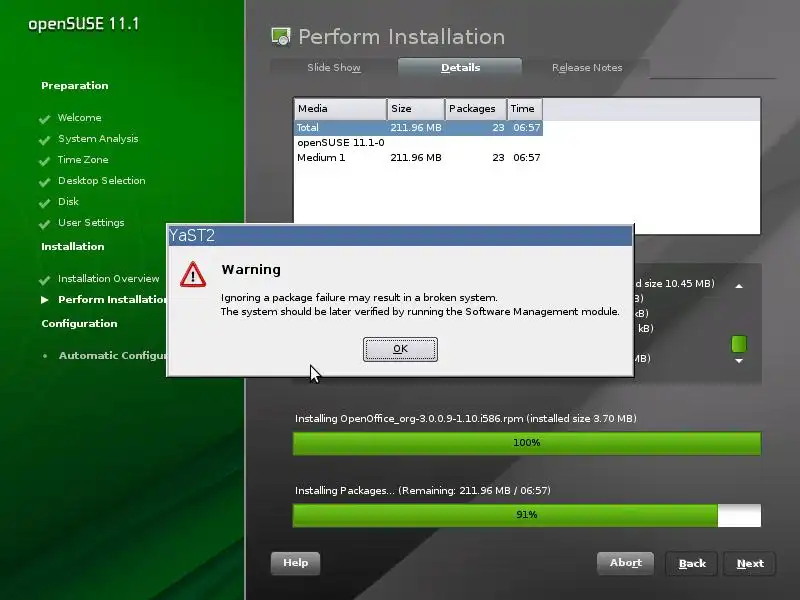Select the Details tab
The width and height of the screenshot is (800, 600).
460,67
